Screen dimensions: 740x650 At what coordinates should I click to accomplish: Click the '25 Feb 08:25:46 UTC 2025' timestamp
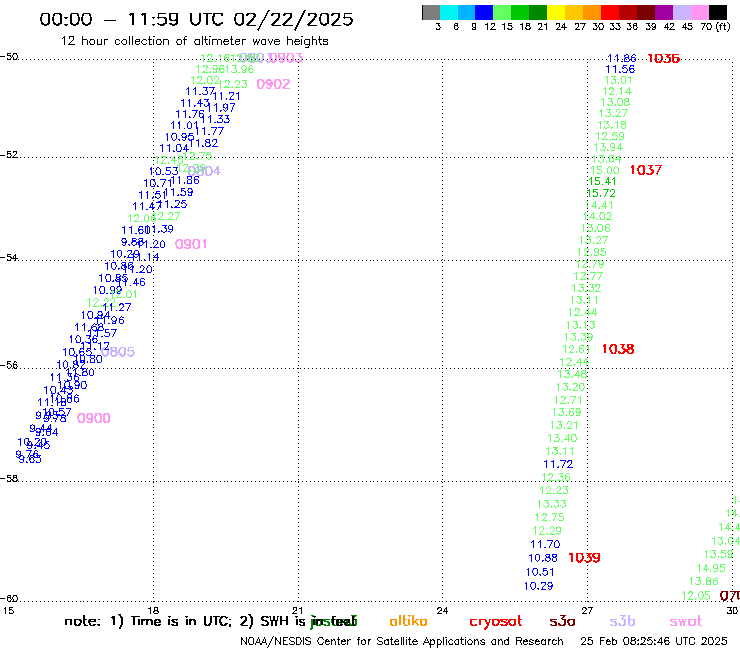click(x=654, y=641)
